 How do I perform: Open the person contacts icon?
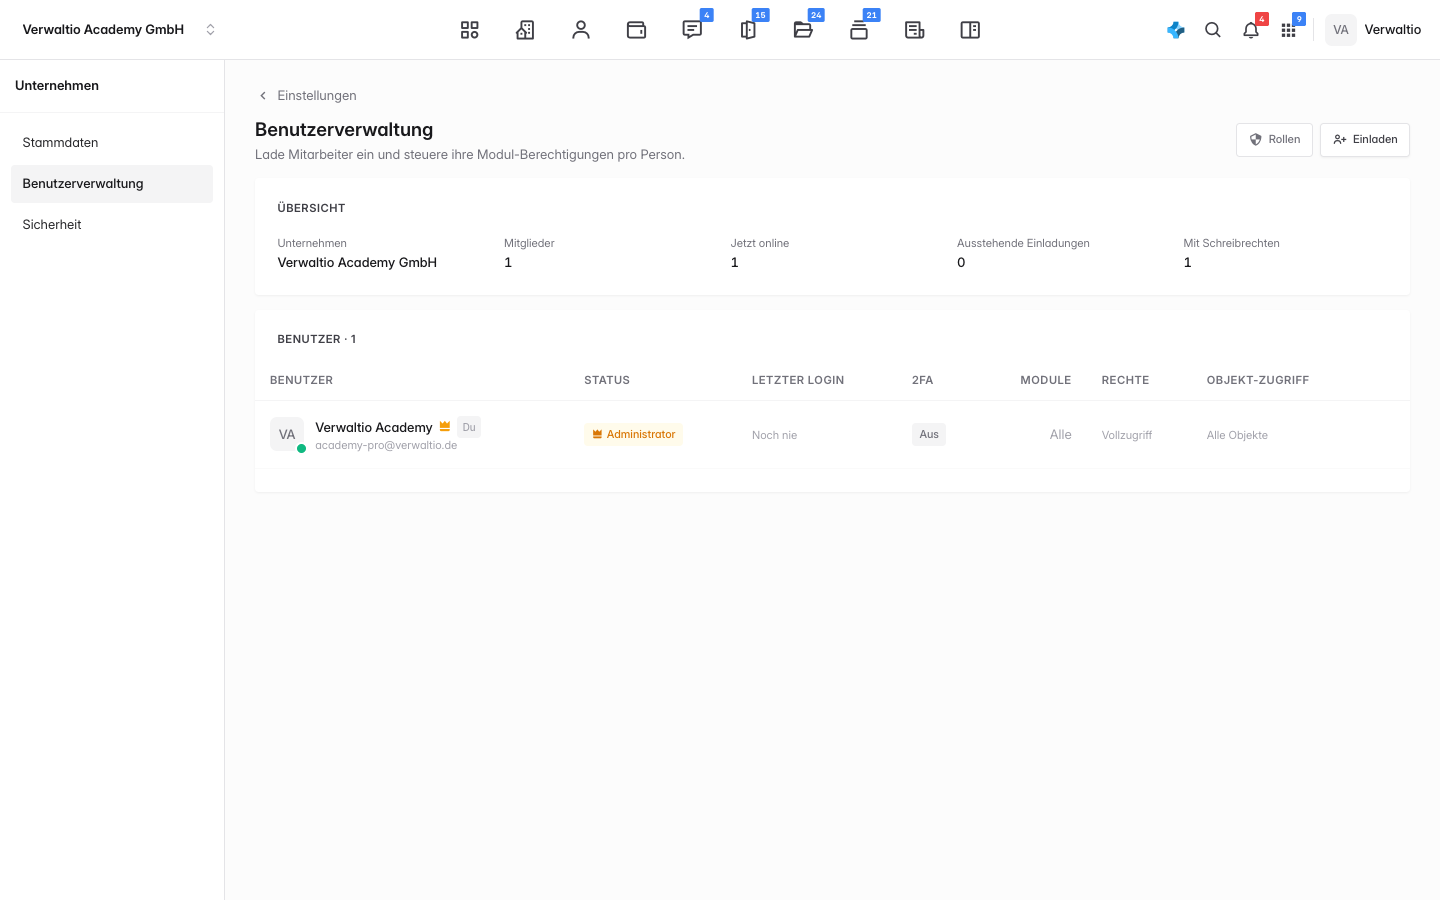[x=581, y=30]
